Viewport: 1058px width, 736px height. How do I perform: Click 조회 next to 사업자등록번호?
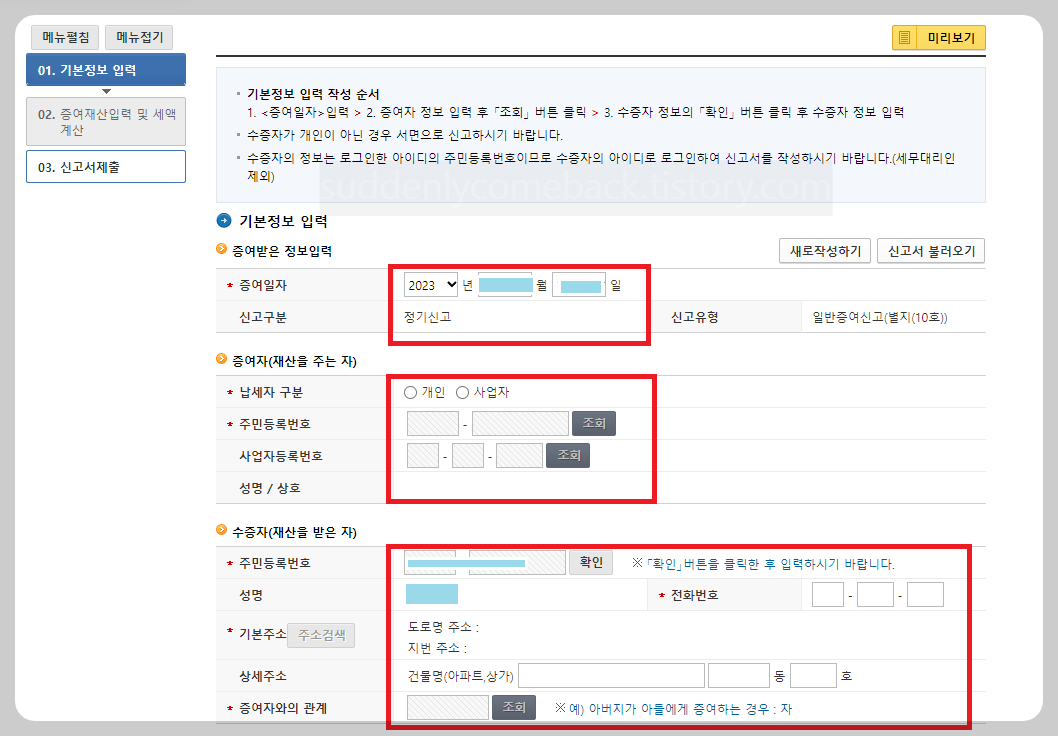(x=568, y=455)
